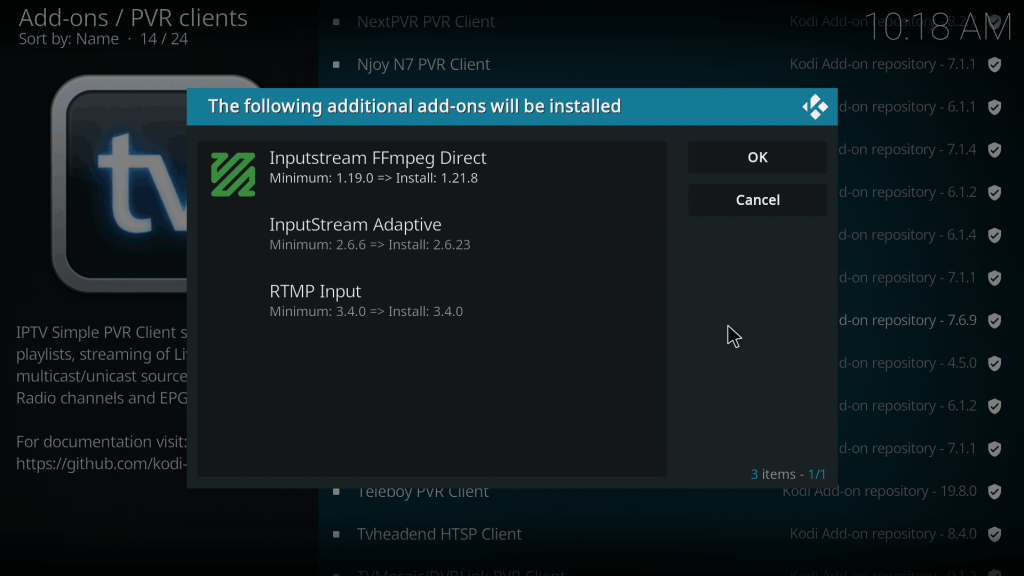Click '3 items - 1/1' counter in dialog

pos(788,474)
